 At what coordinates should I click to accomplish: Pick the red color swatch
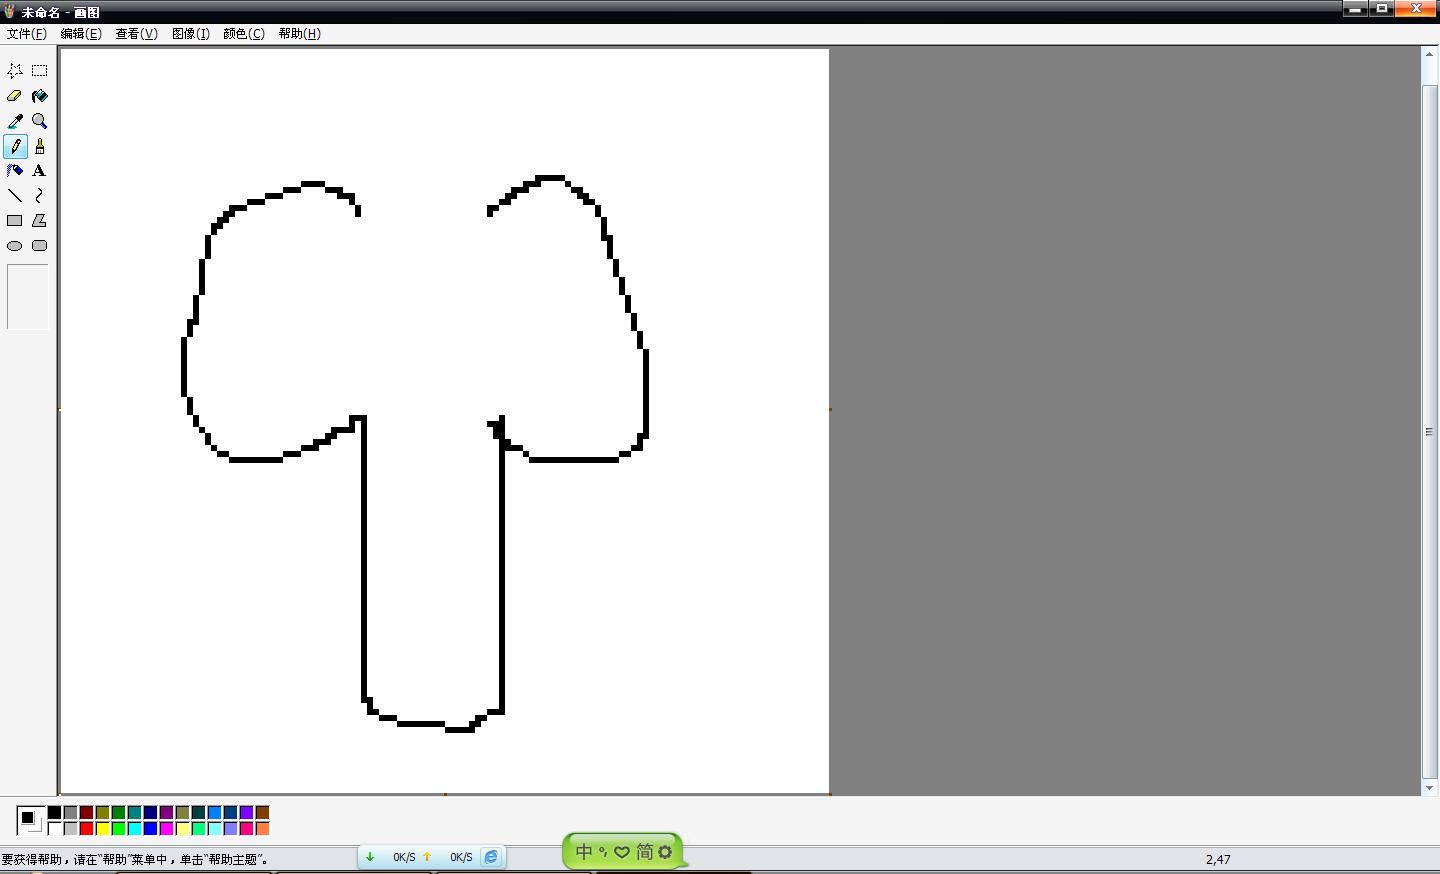pos(87,829)
